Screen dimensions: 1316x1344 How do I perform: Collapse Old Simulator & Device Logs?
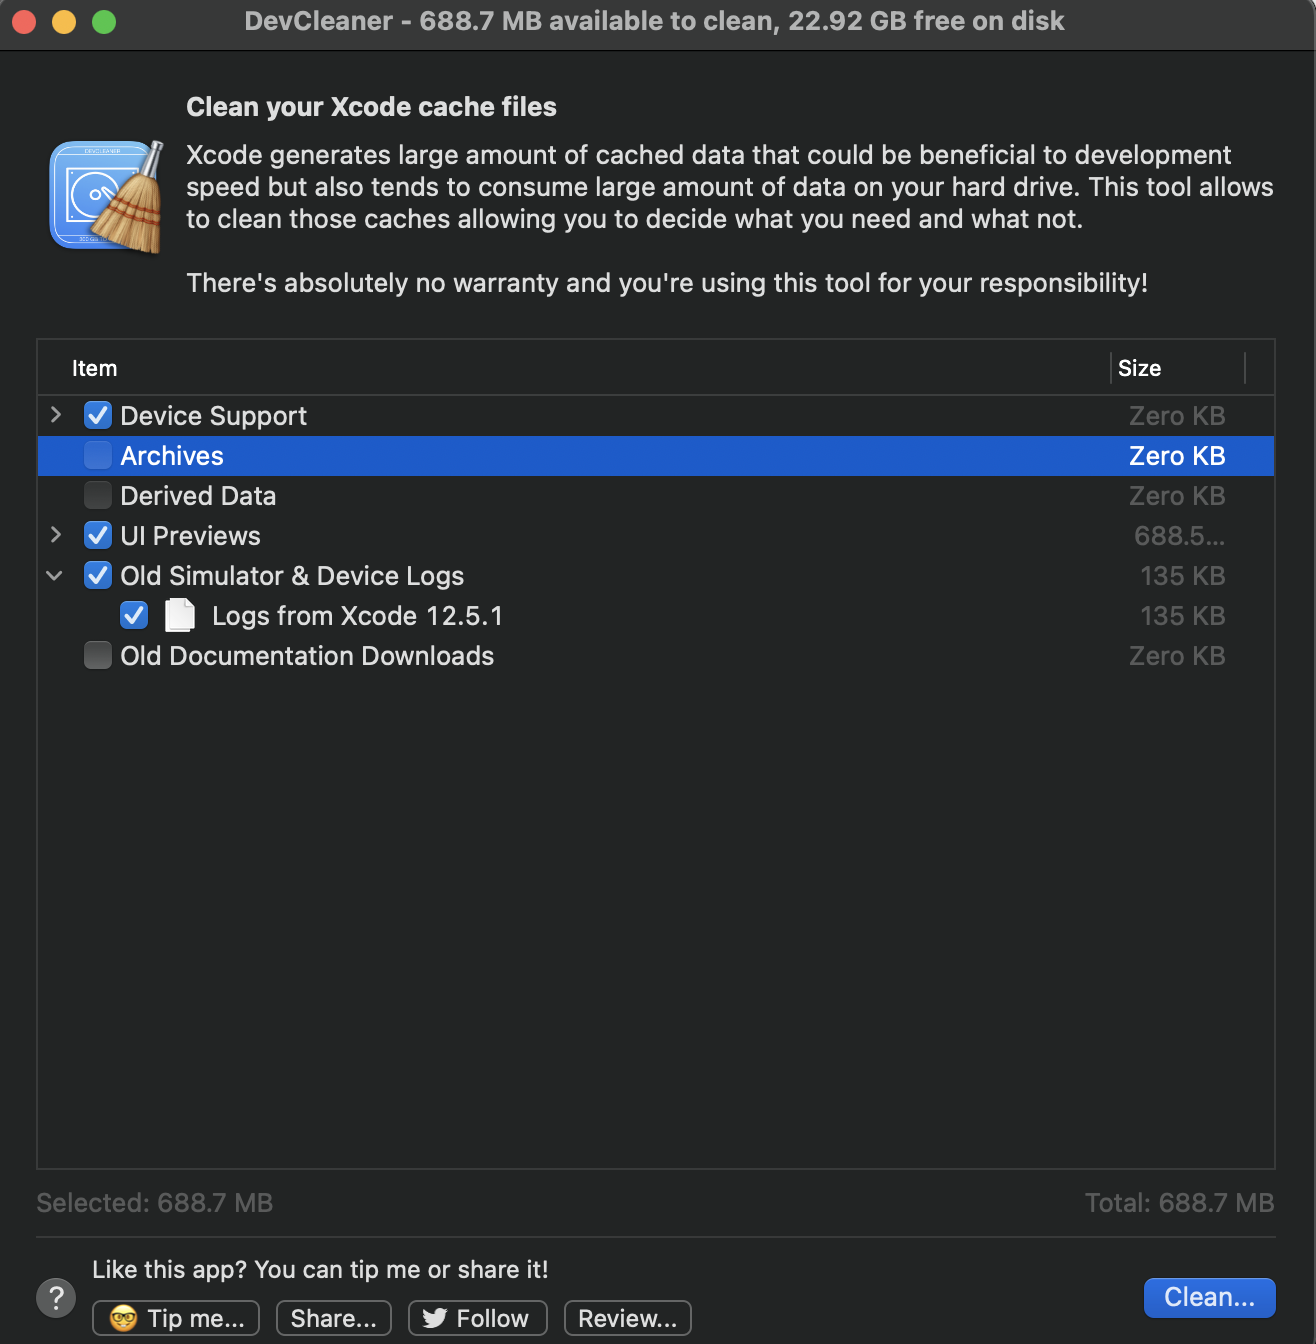[x=55, y=575]
